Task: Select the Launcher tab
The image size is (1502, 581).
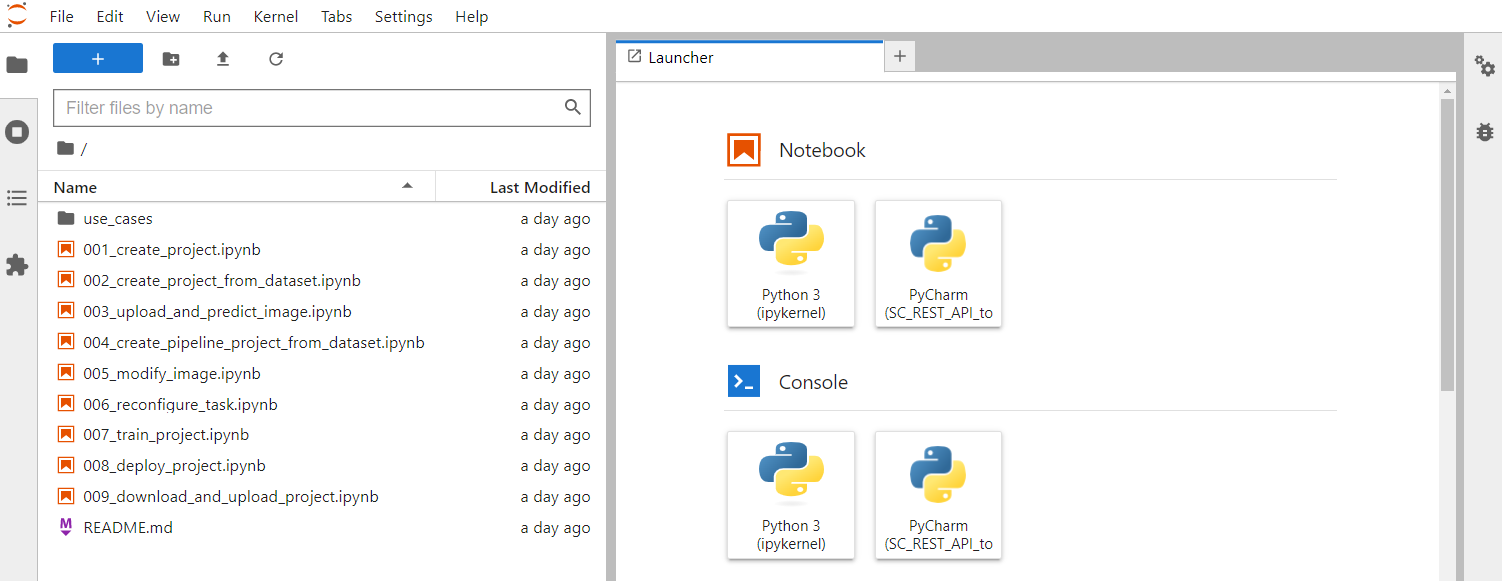Action: point(750,57)
